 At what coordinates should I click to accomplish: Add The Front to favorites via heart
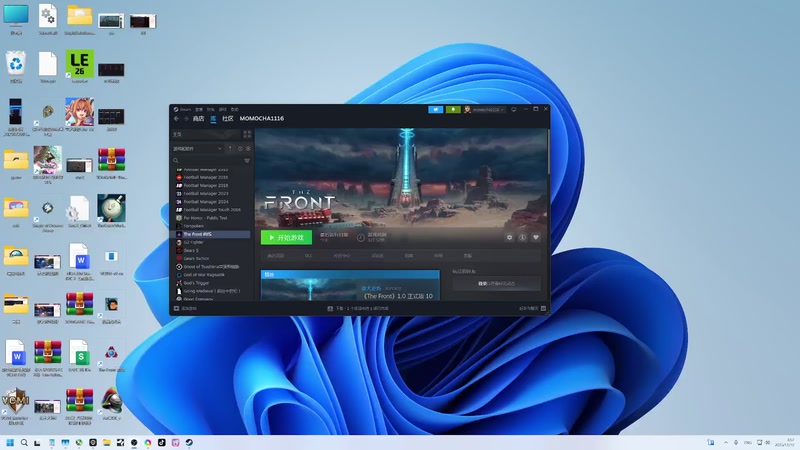[536, 237]
